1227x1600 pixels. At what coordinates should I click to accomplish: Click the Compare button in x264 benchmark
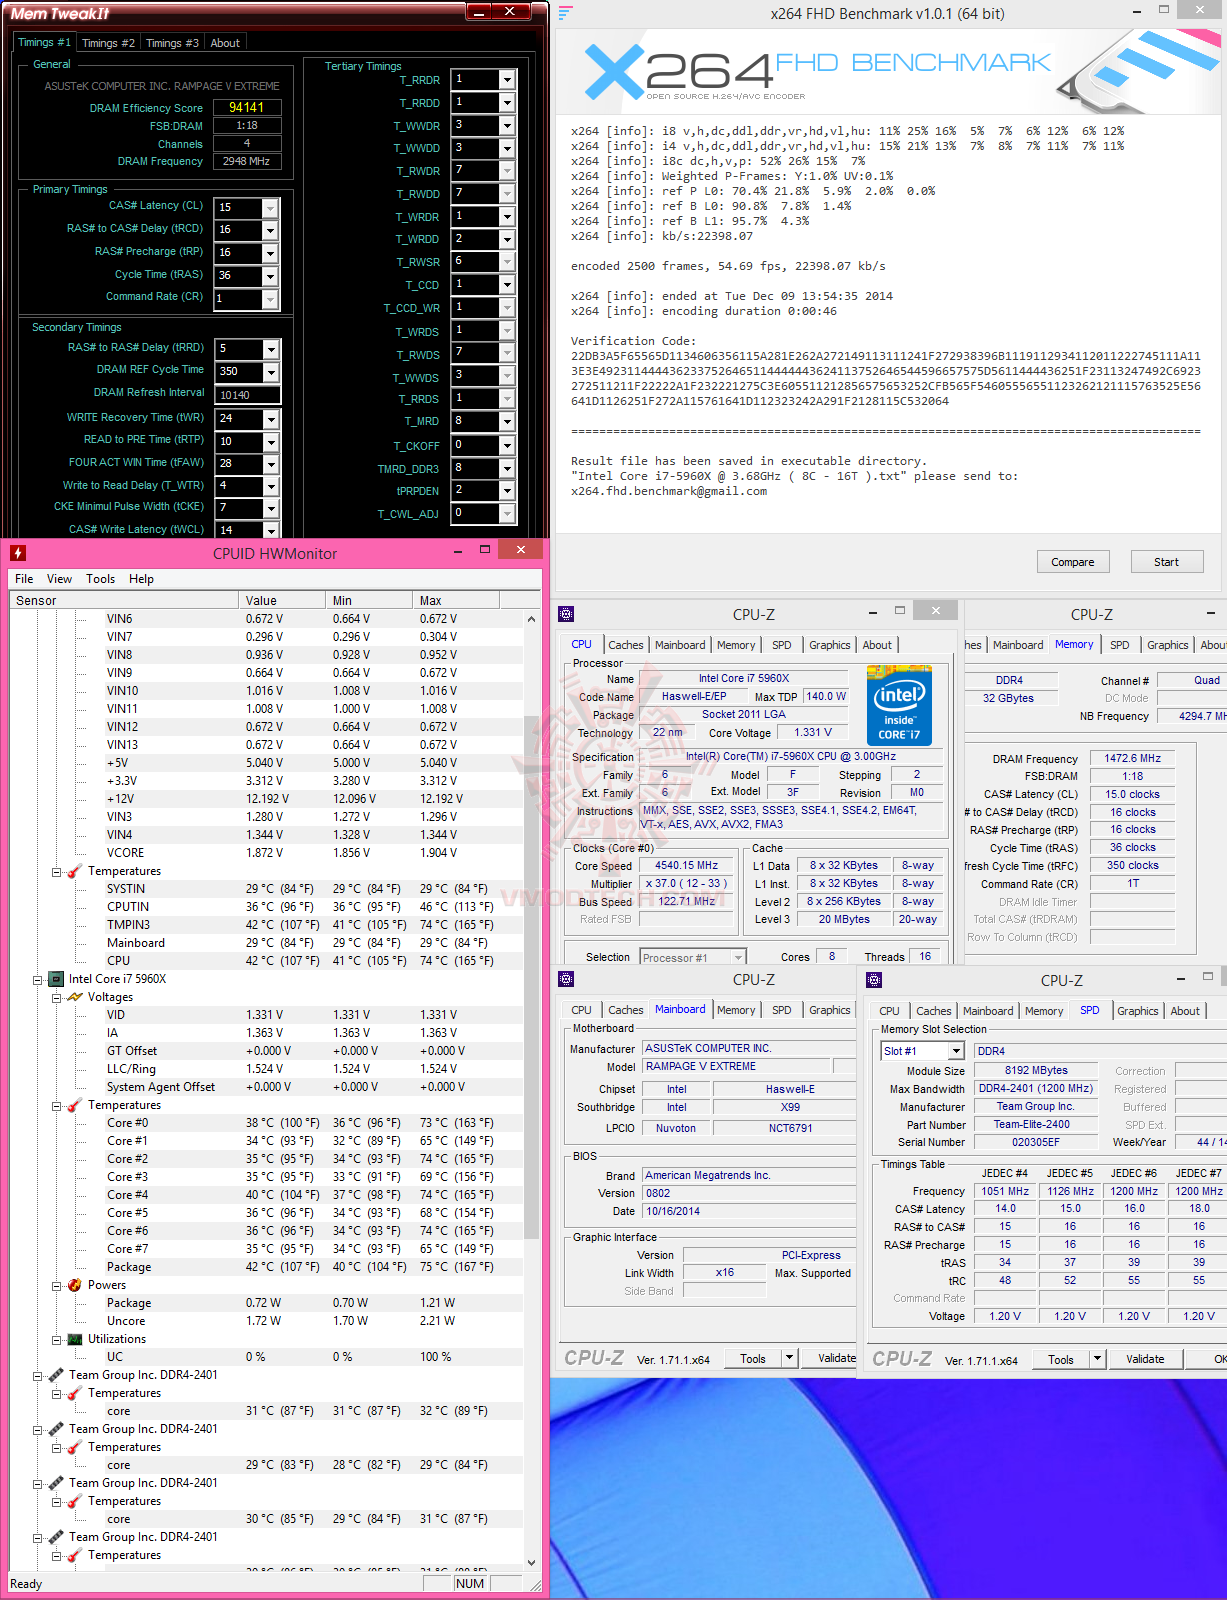tap(1073, 562)
